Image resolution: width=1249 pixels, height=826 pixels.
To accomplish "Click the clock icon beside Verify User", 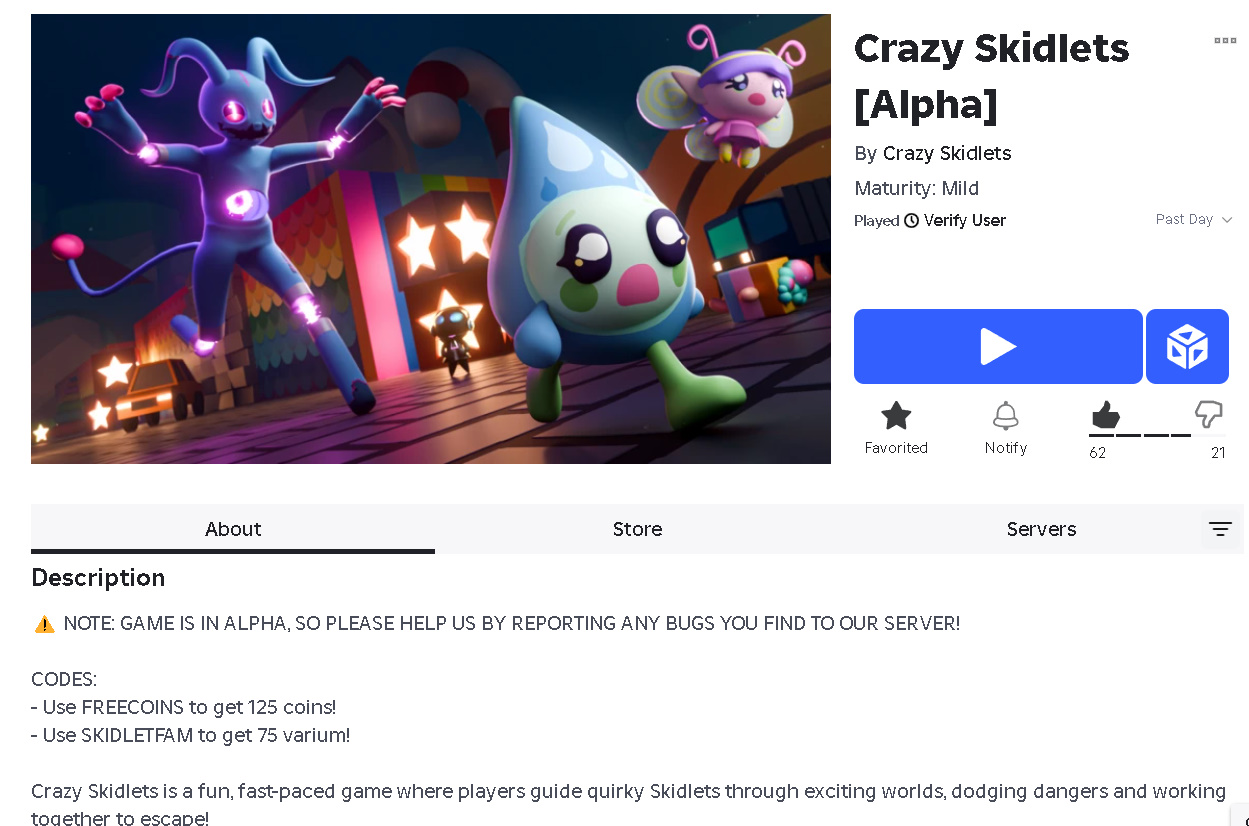I will coord(911,221).
